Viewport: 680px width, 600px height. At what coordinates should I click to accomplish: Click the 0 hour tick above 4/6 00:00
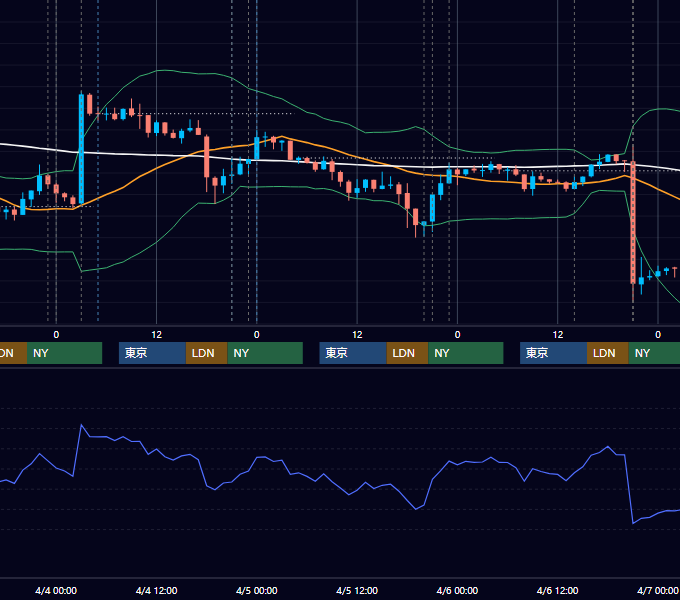coord(457,335)
